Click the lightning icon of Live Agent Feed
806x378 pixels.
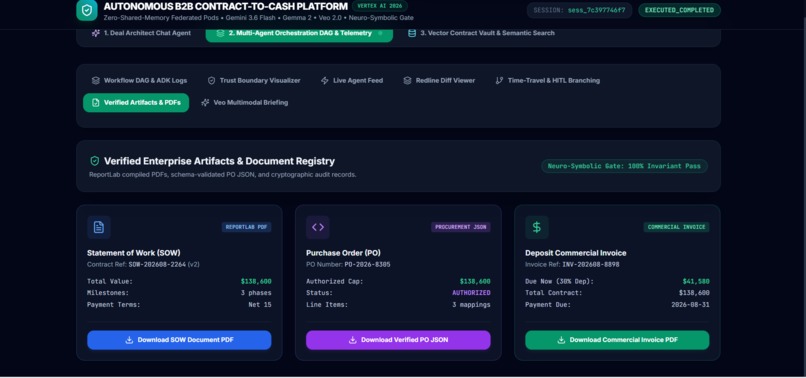[x=324, y=81]
